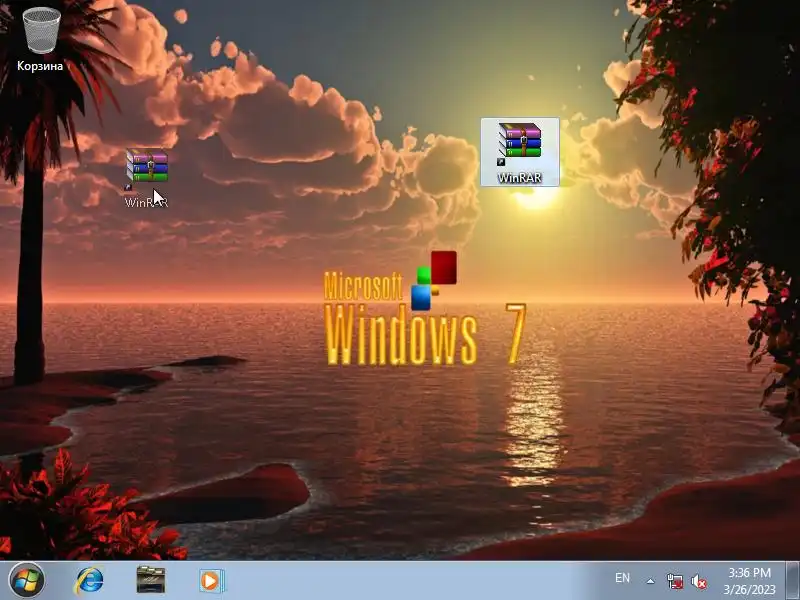800x600 pixels.
Task: Open the clock showing 3:36 PM
Action: coord(749,581)
